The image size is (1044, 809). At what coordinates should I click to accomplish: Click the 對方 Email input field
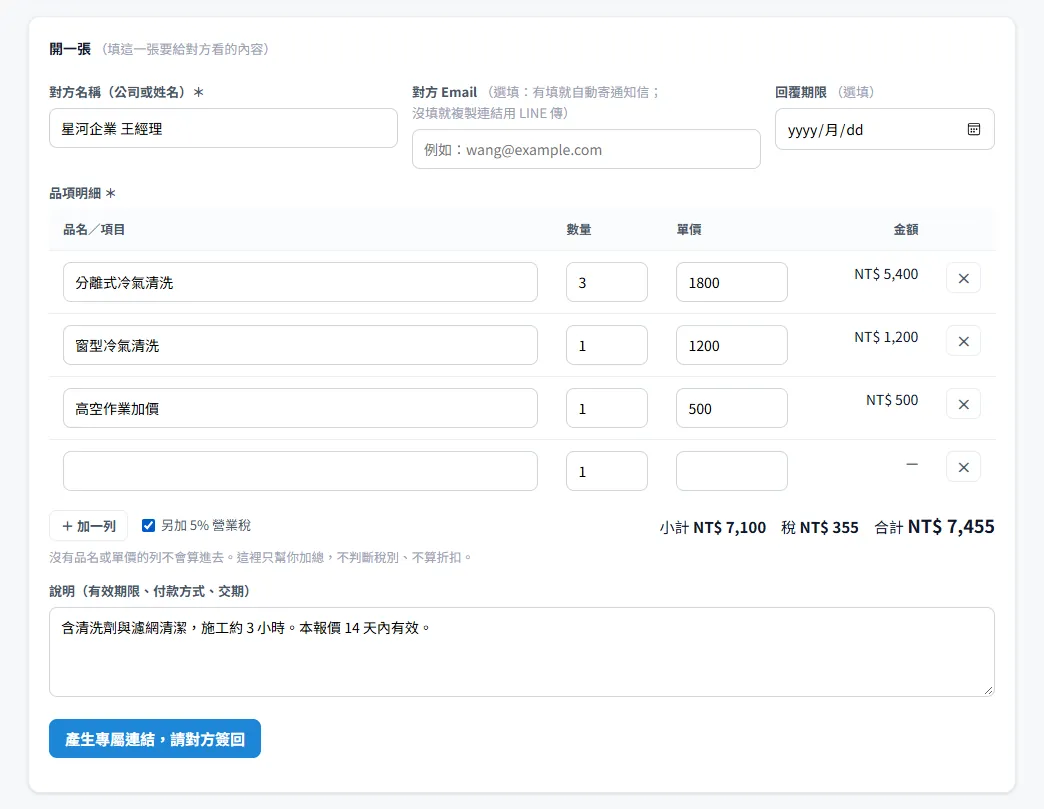pyautogui.click(x=586, y=149)
